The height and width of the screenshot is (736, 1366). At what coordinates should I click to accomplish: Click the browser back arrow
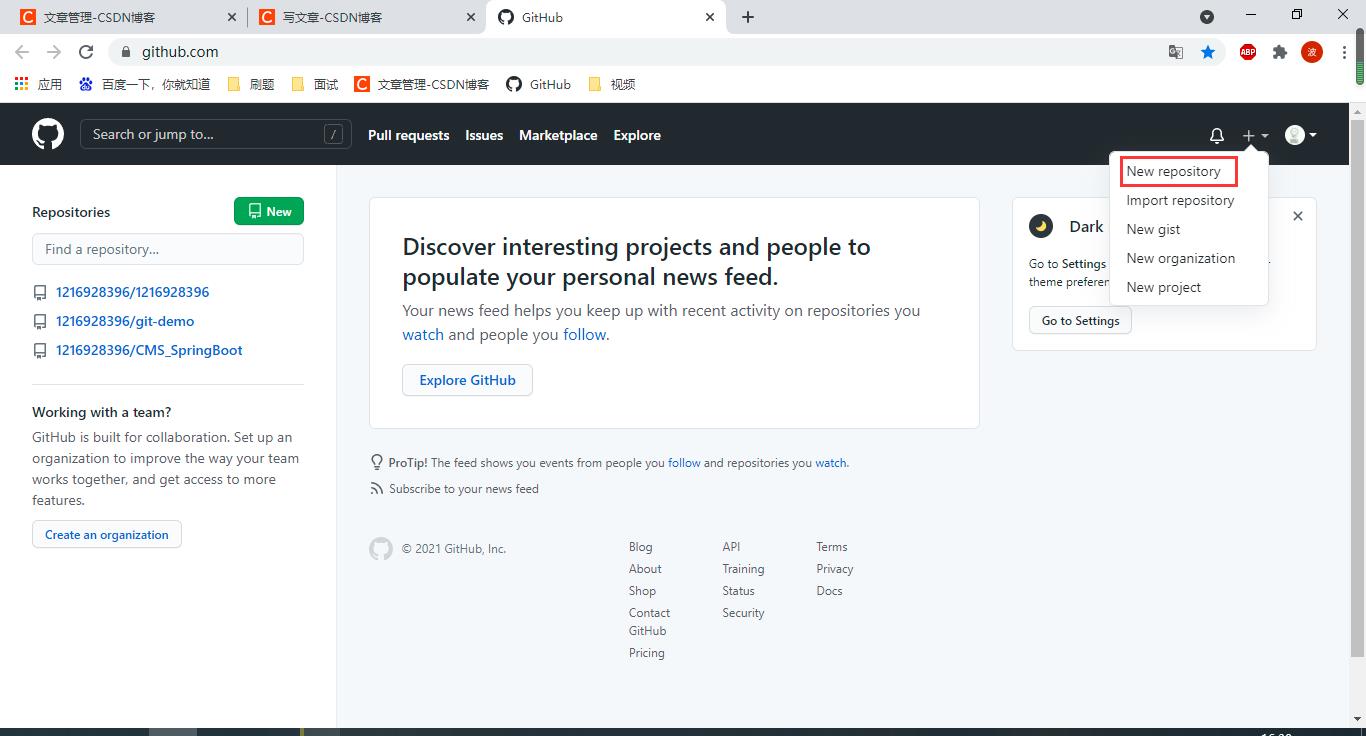click(22, 52)
